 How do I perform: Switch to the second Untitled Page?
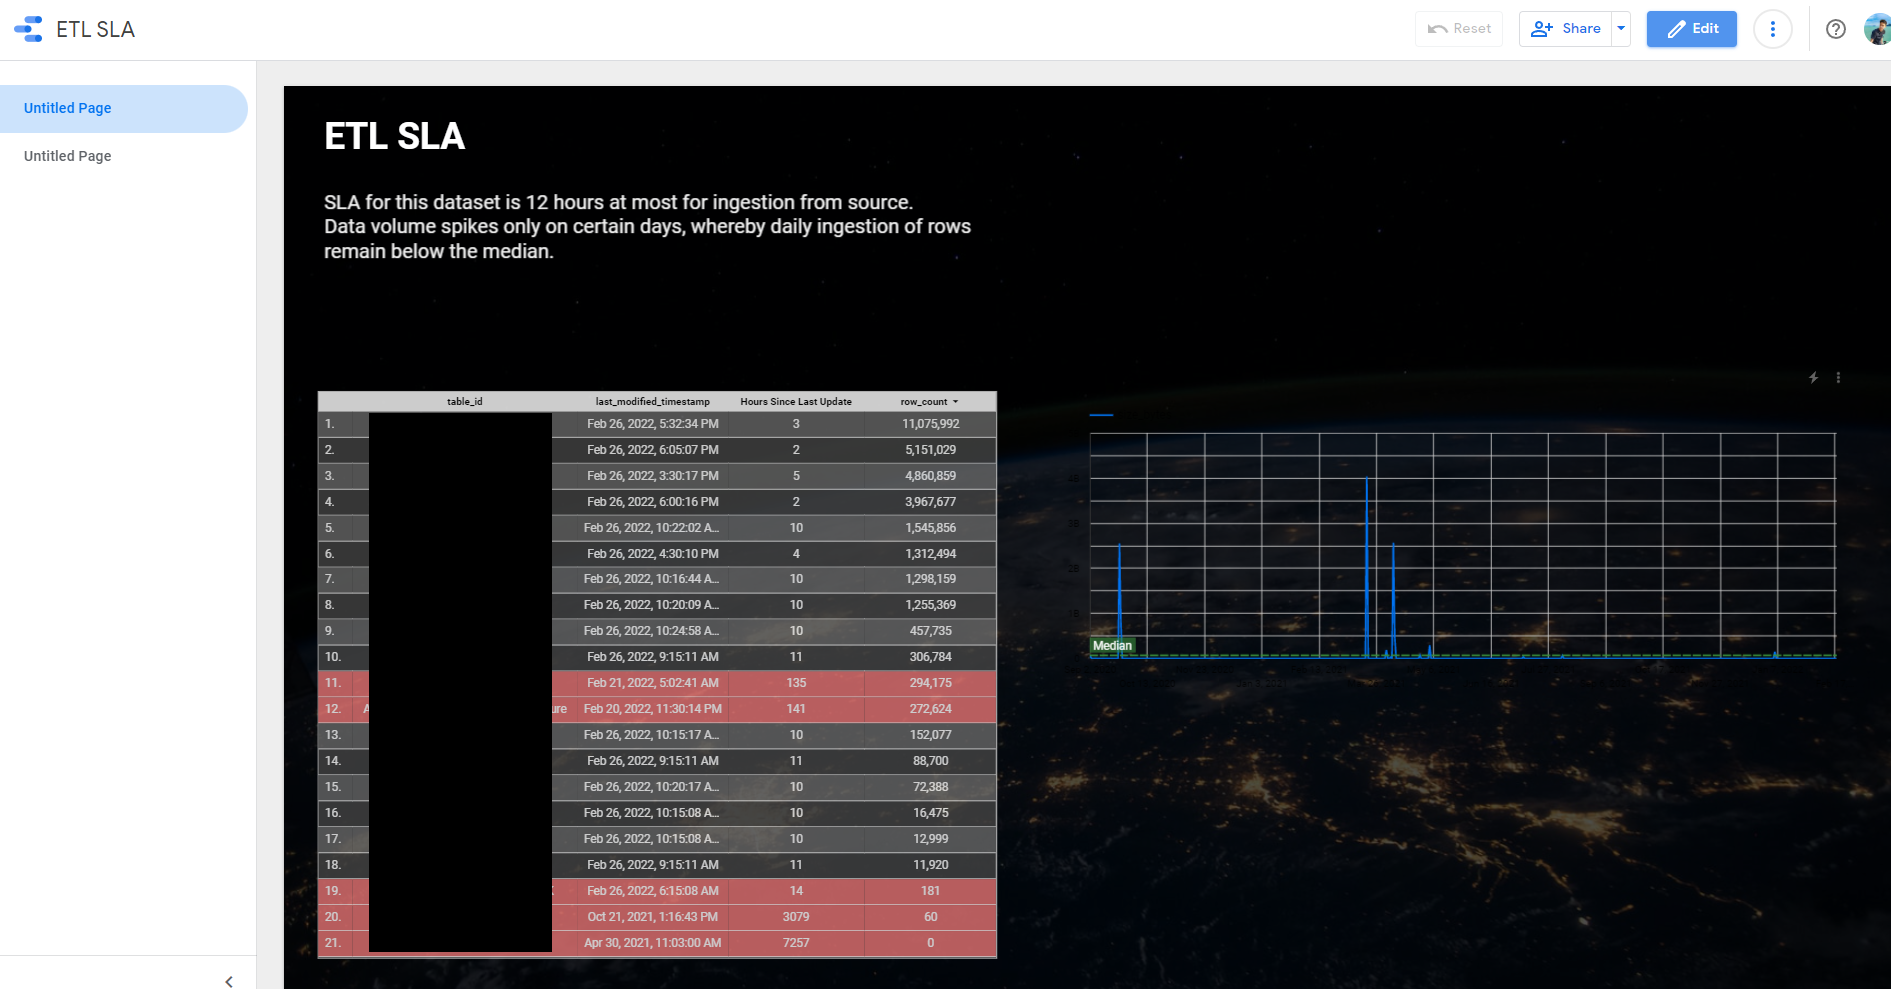[x=68, y=156]
